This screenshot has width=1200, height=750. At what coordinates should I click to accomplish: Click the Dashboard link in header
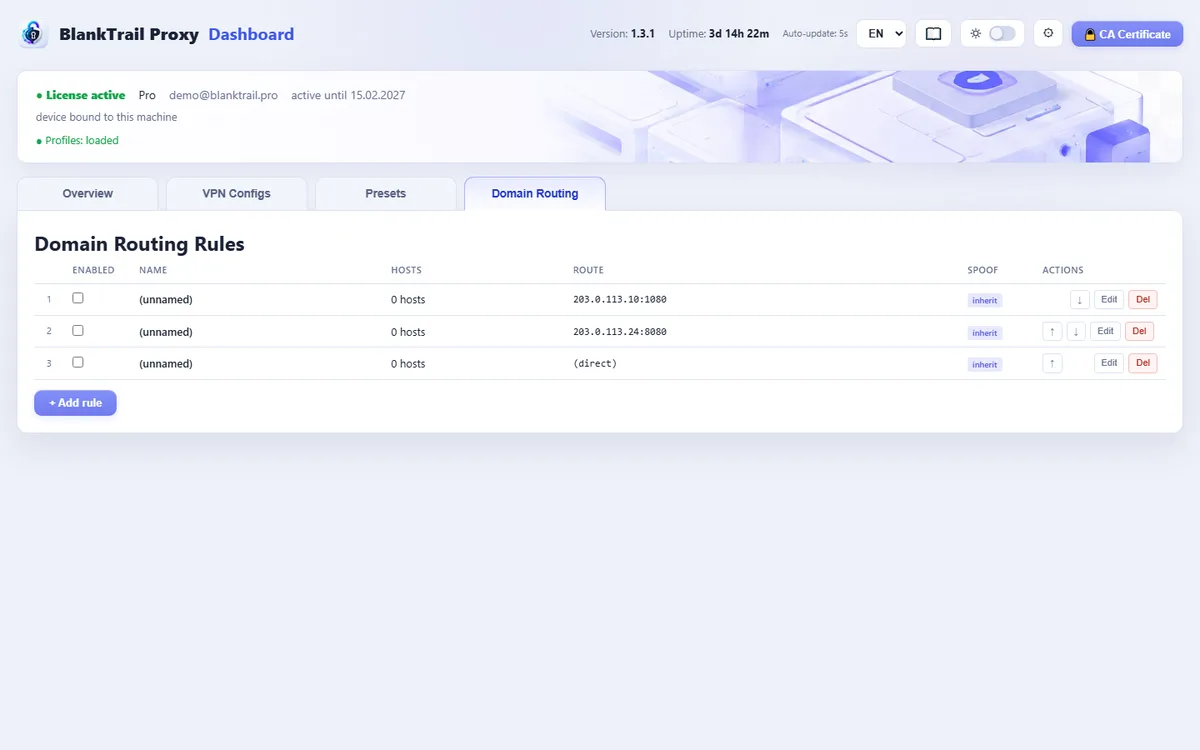click(251, 34)
